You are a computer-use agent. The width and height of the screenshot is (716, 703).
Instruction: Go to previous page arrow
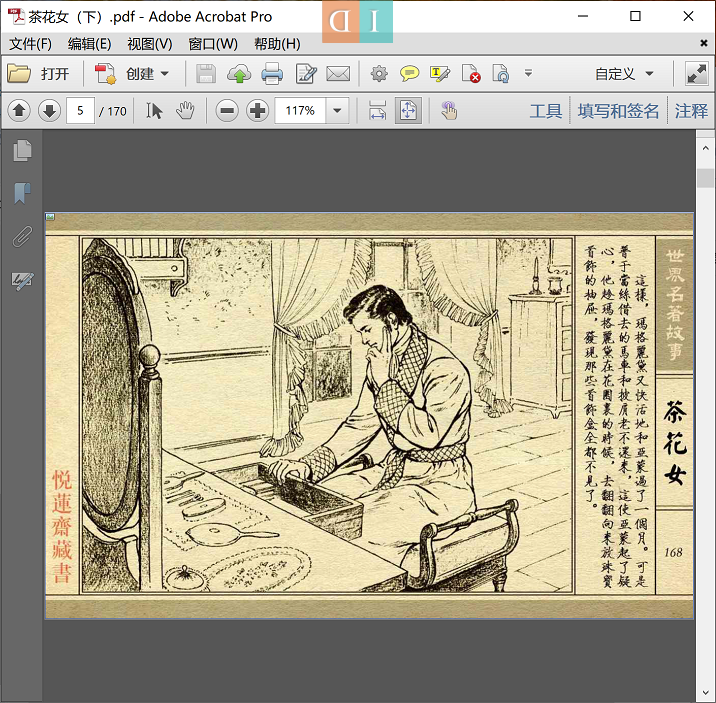(x=19, y=110)
